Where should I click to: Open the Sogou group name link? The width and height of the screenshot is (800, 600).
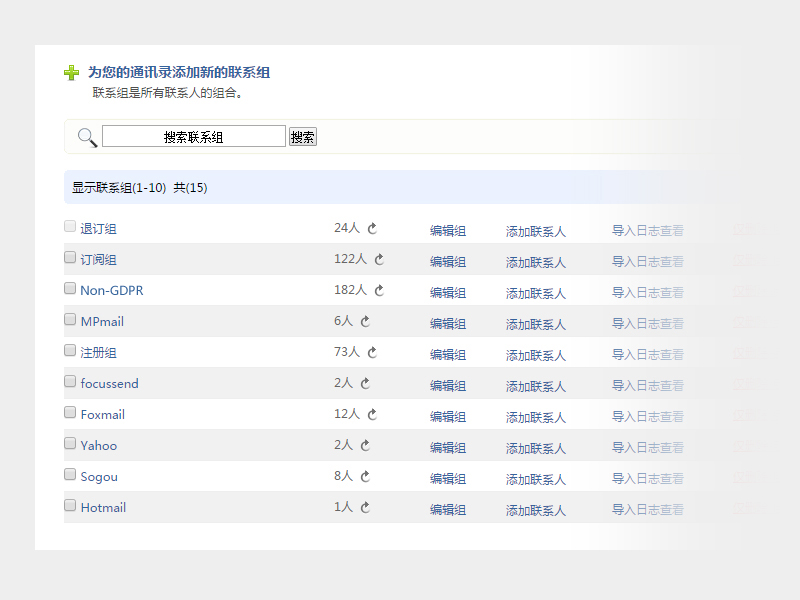[98, 477]
